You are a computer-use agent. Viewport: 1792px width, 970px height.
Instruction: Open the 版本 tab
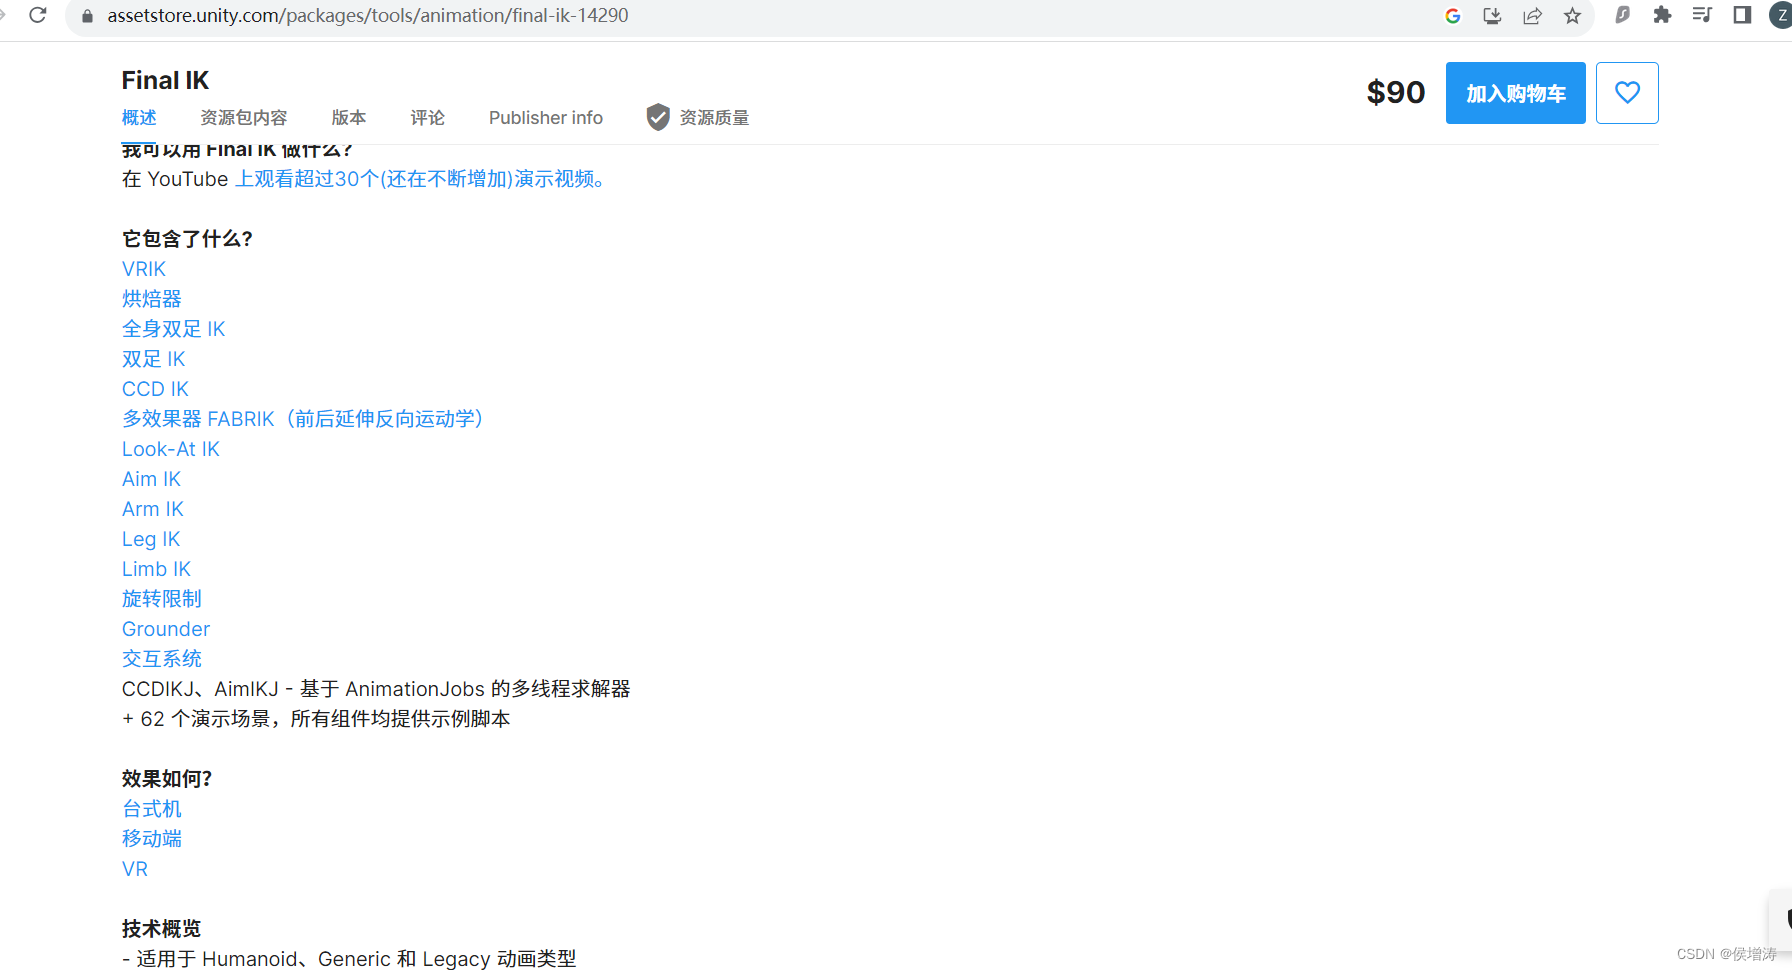[349, 118]
